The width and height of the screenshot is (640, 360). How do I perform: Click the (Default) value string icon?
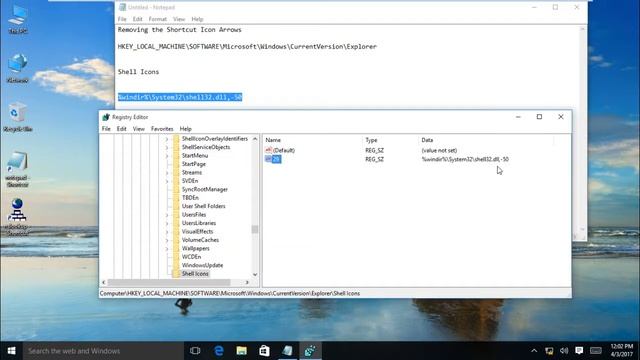click(268, 150)
